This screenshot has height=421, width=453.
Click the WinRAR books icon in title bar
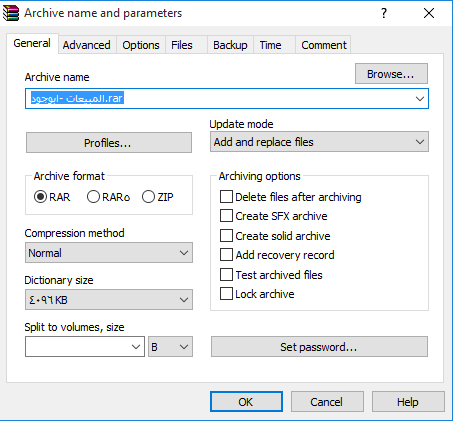point(11,13)
